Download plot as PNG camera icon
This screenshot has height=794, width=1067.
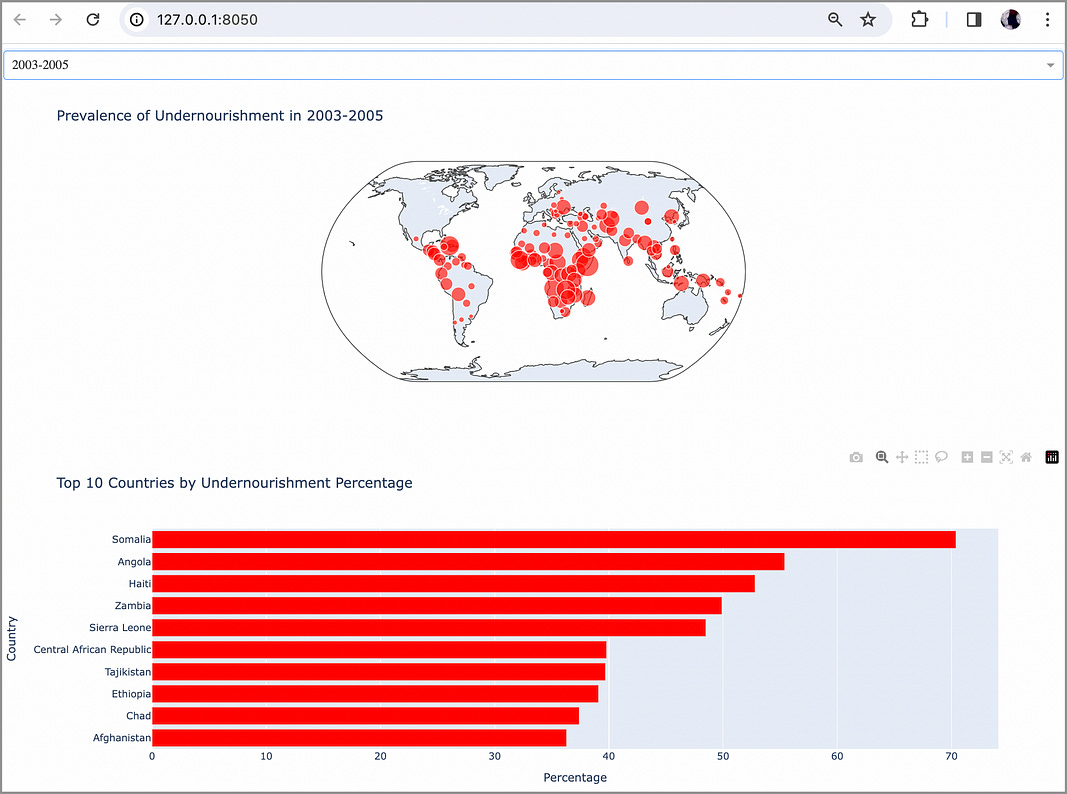(x=856, y=457)
